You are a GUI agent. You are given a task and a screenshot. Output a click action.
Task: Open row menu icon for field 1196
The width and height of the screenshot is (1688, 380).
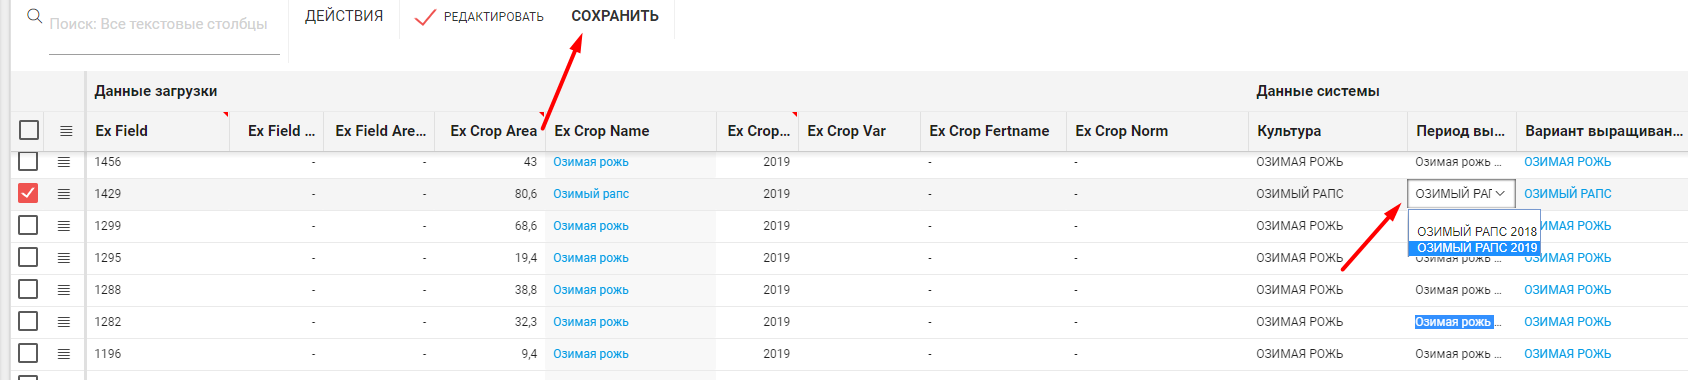tap(64, 354)
